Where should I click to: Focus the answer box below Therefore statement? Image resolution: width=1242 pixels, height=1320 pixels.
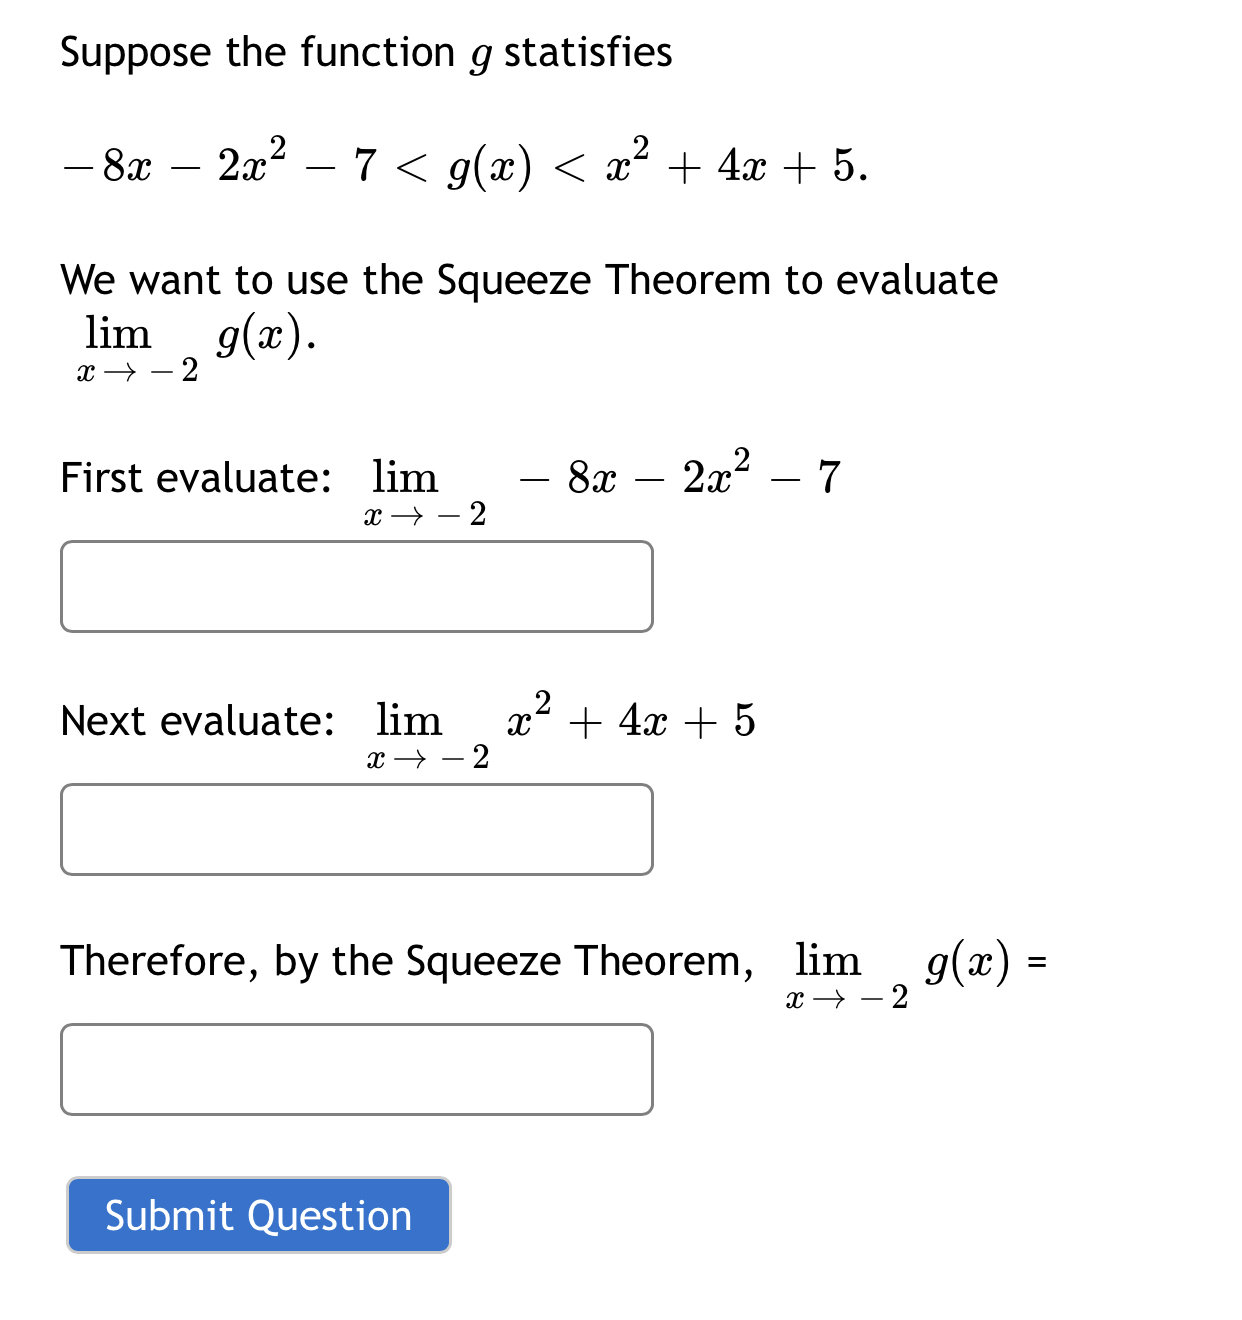point(357,1068)
